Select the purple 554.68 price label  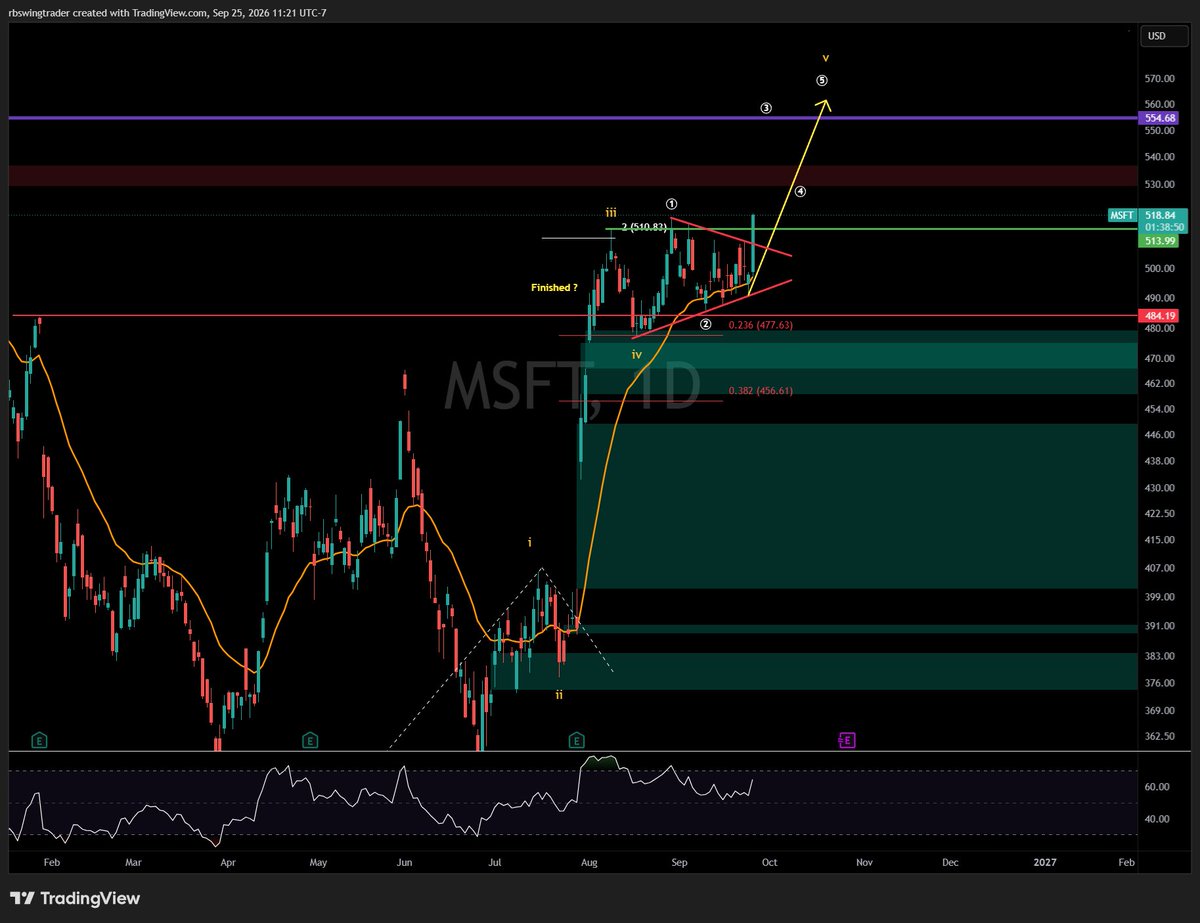(x=1158, y=118)
